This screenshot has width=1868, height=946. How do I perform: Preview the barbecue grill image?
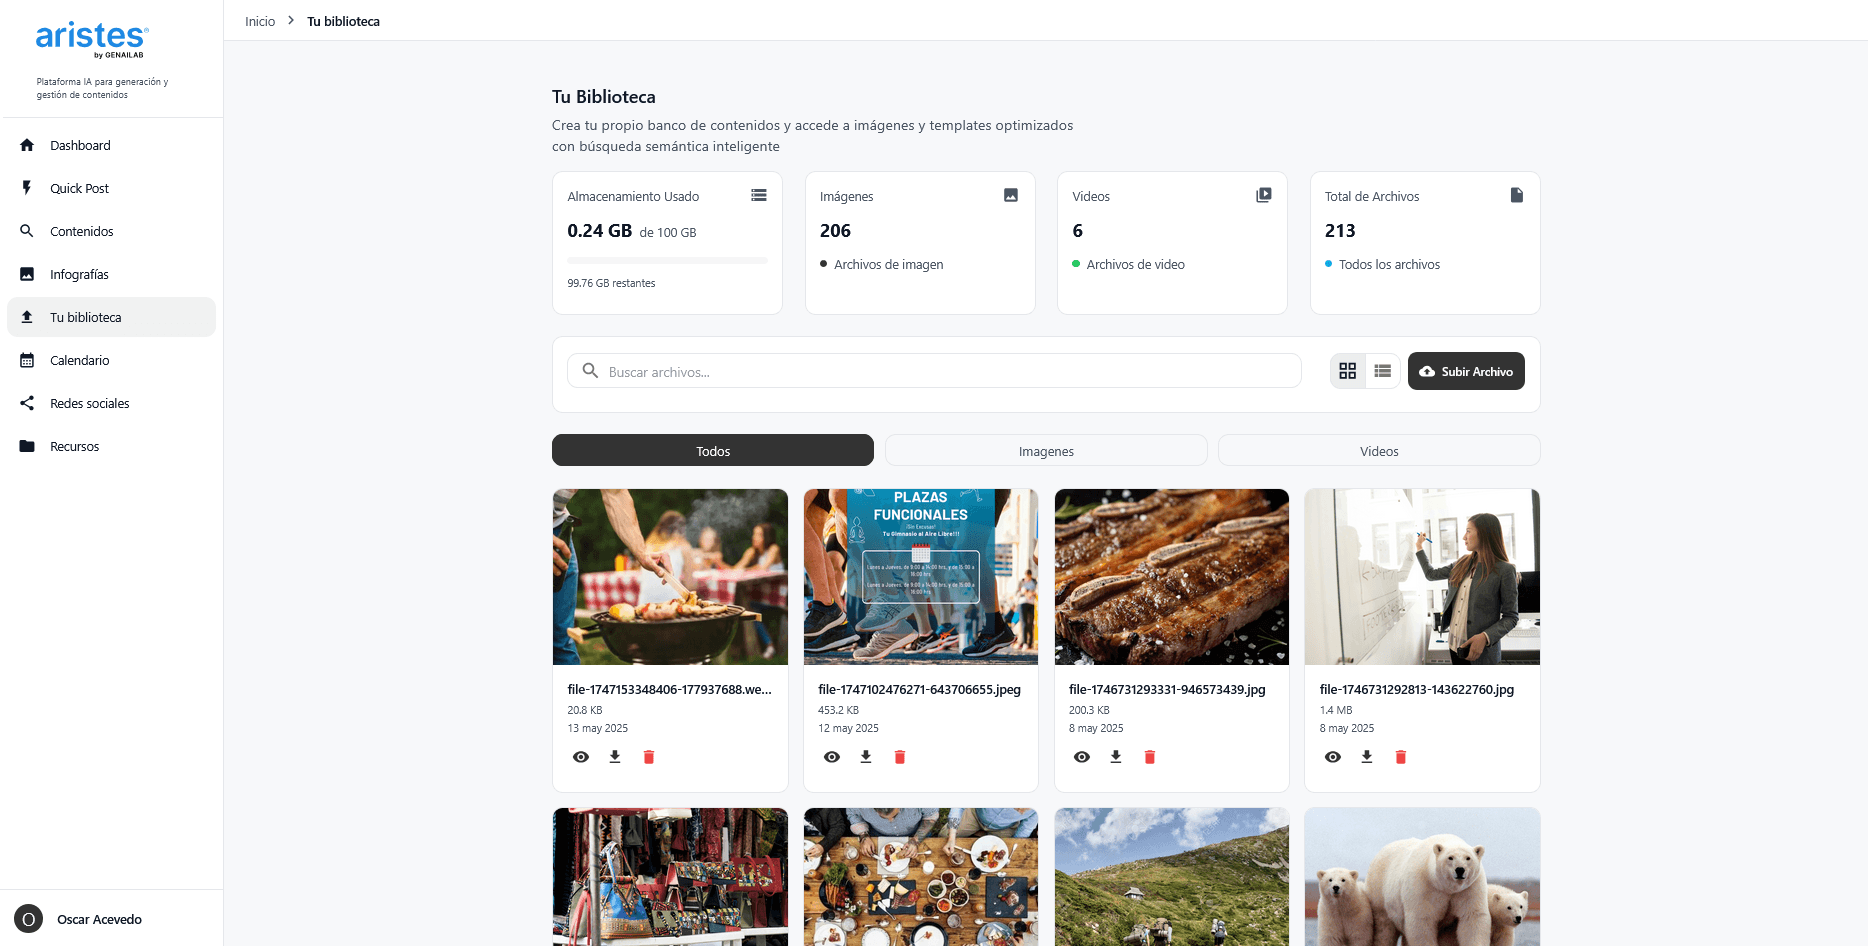pyautogui.click(x=581, y=757)
